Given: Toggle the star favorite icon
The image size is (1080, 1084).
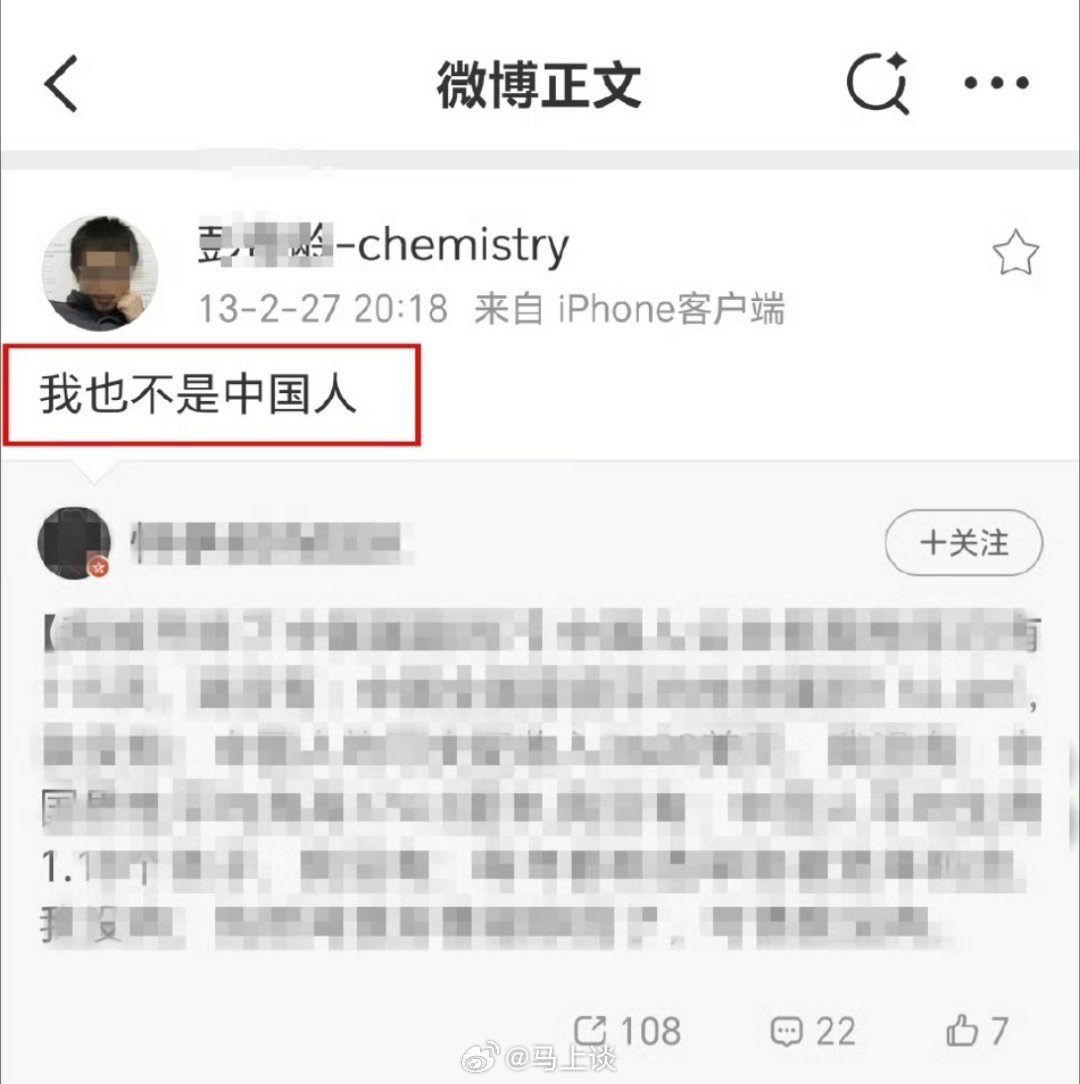Looking at the screenshot, I should 1015,253.
